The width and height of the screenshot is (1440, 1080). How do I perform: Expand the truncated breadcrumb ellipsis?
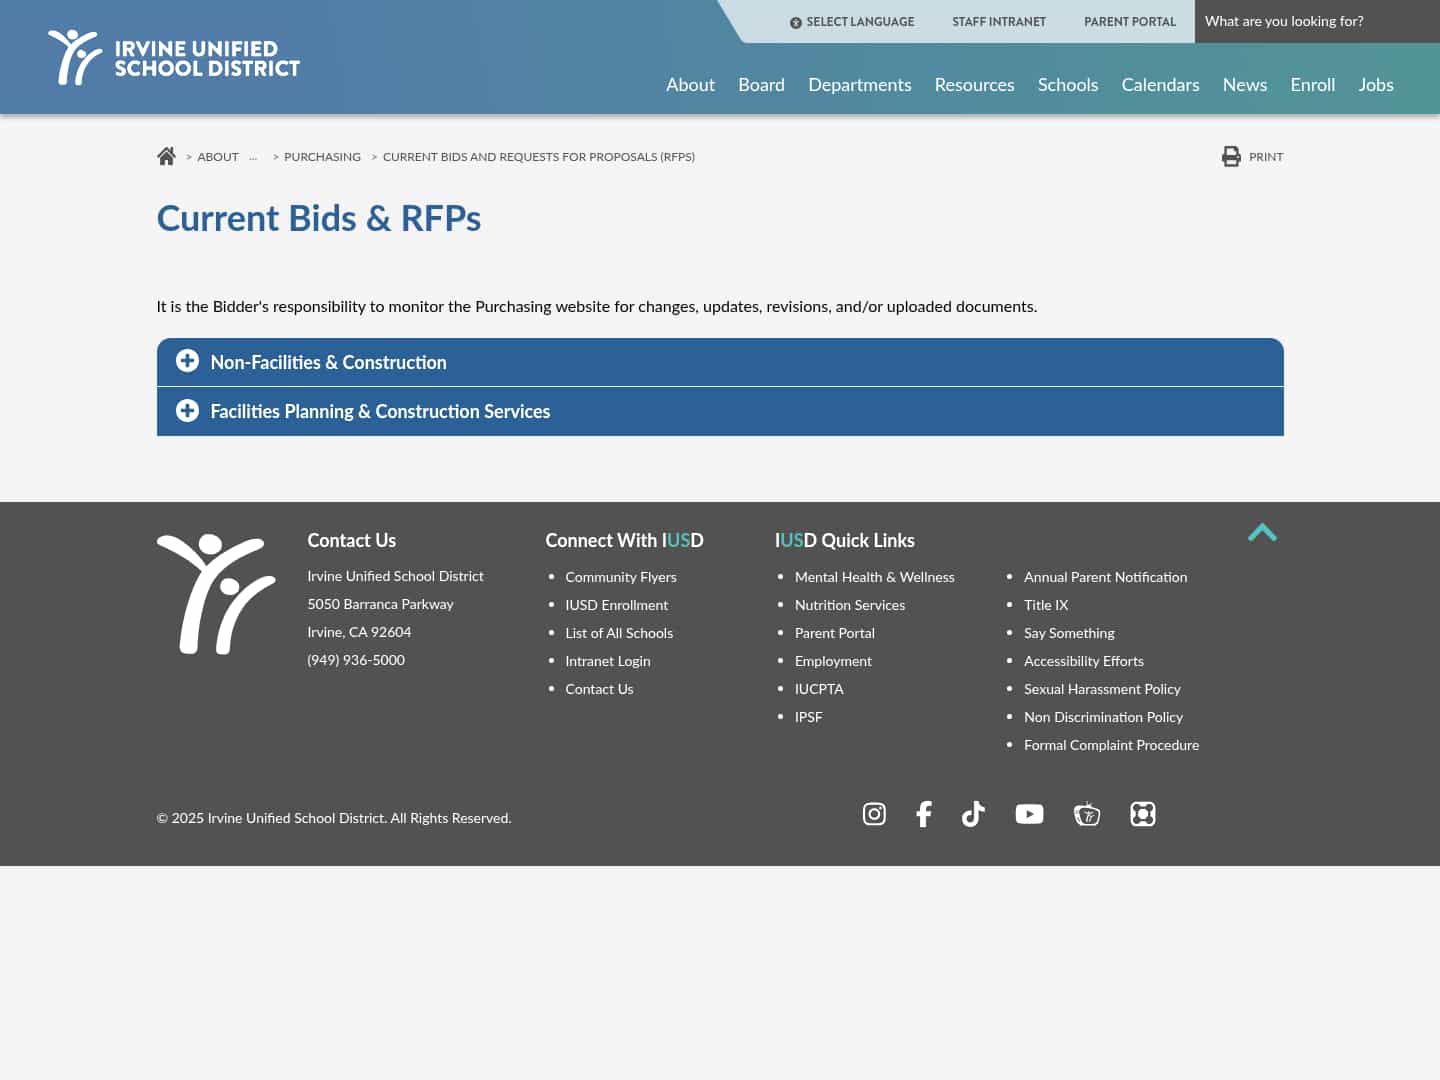[253, 157]
